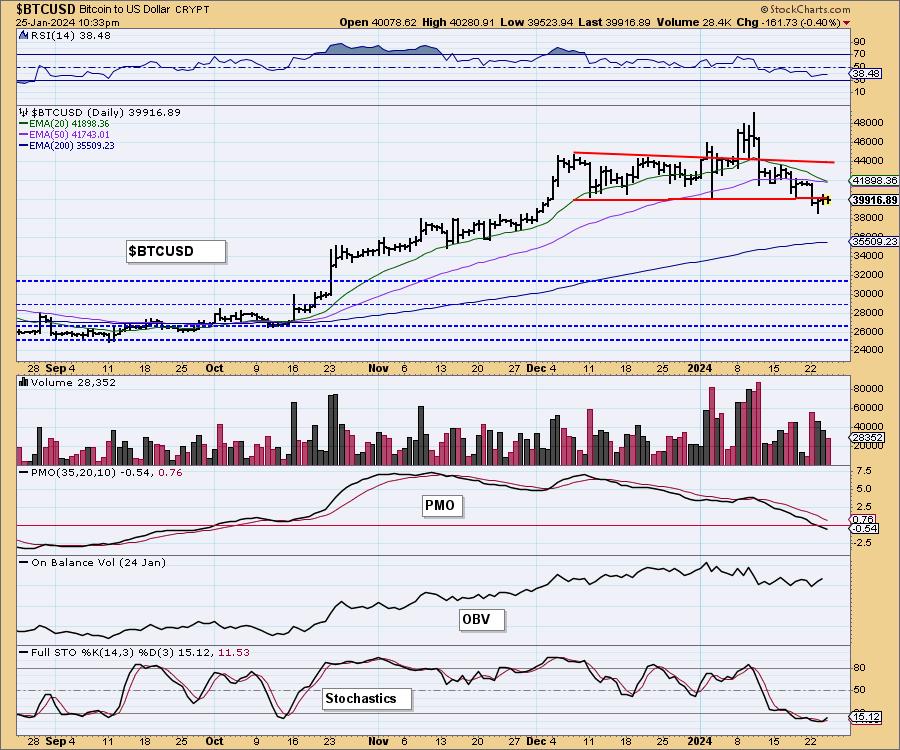Click the Last 39916.89 header value
This screenshot has height=750, width=900.
click(614, 22)
